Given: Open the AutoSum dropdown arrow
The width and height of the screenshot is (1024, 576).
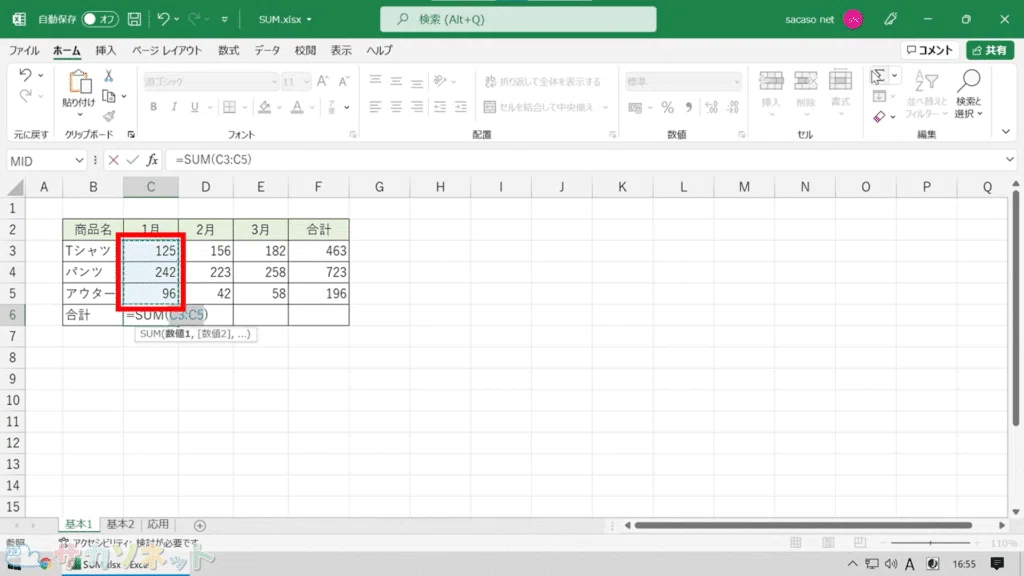Looking at the screenshot, I should (895, 76).
